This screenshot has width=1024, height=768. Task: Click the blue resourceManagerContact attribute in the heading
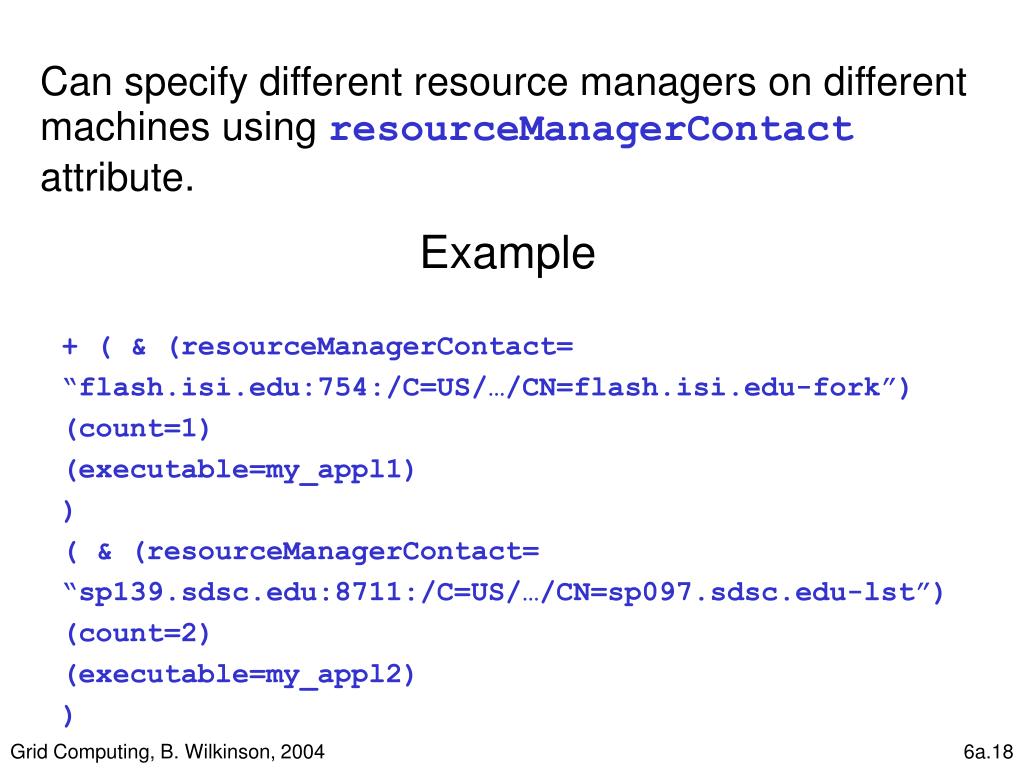point(592,129)
